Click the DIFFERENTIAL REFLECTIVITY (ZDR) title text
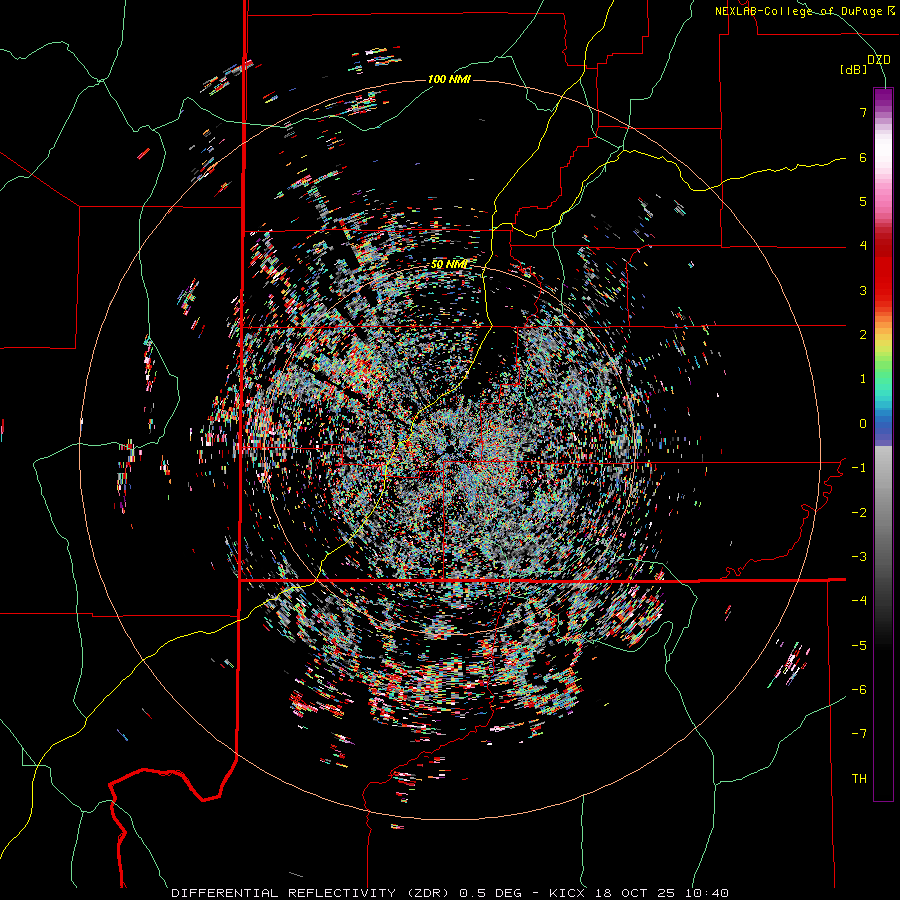 [x=312, y=893]
